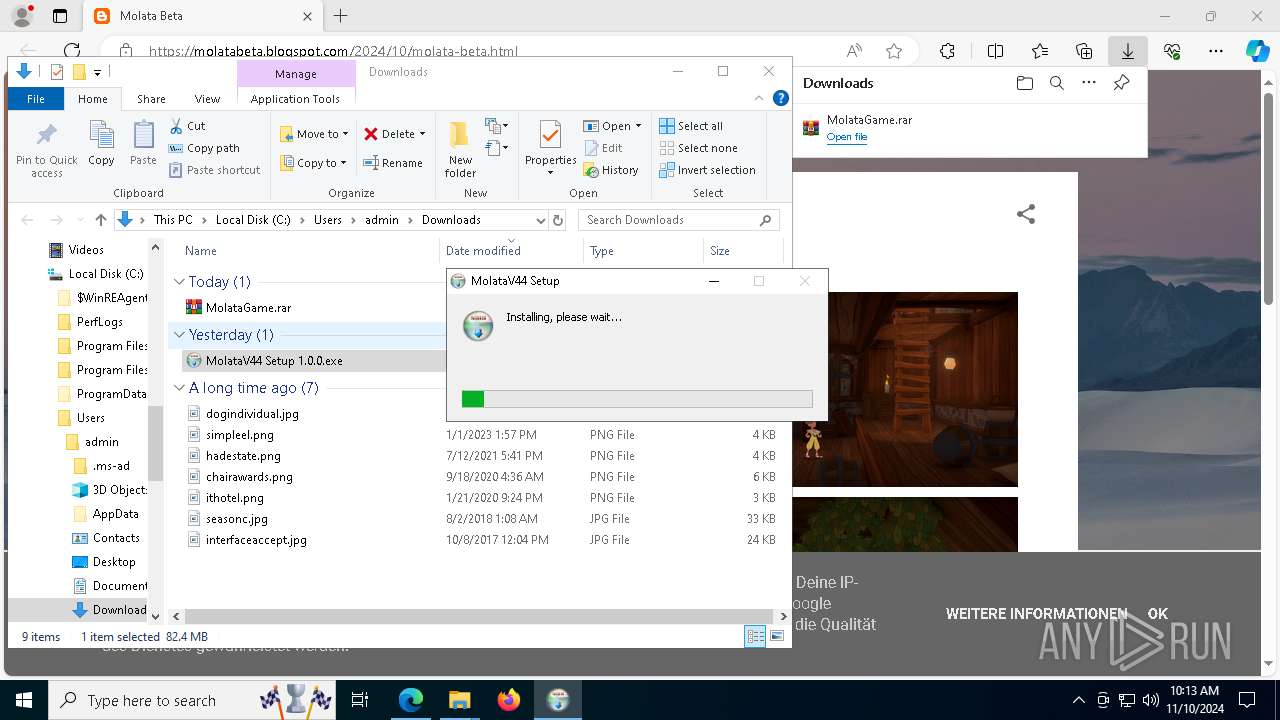Open Application Tools tab
1280x720 pixels.
[x=295, y=99]
